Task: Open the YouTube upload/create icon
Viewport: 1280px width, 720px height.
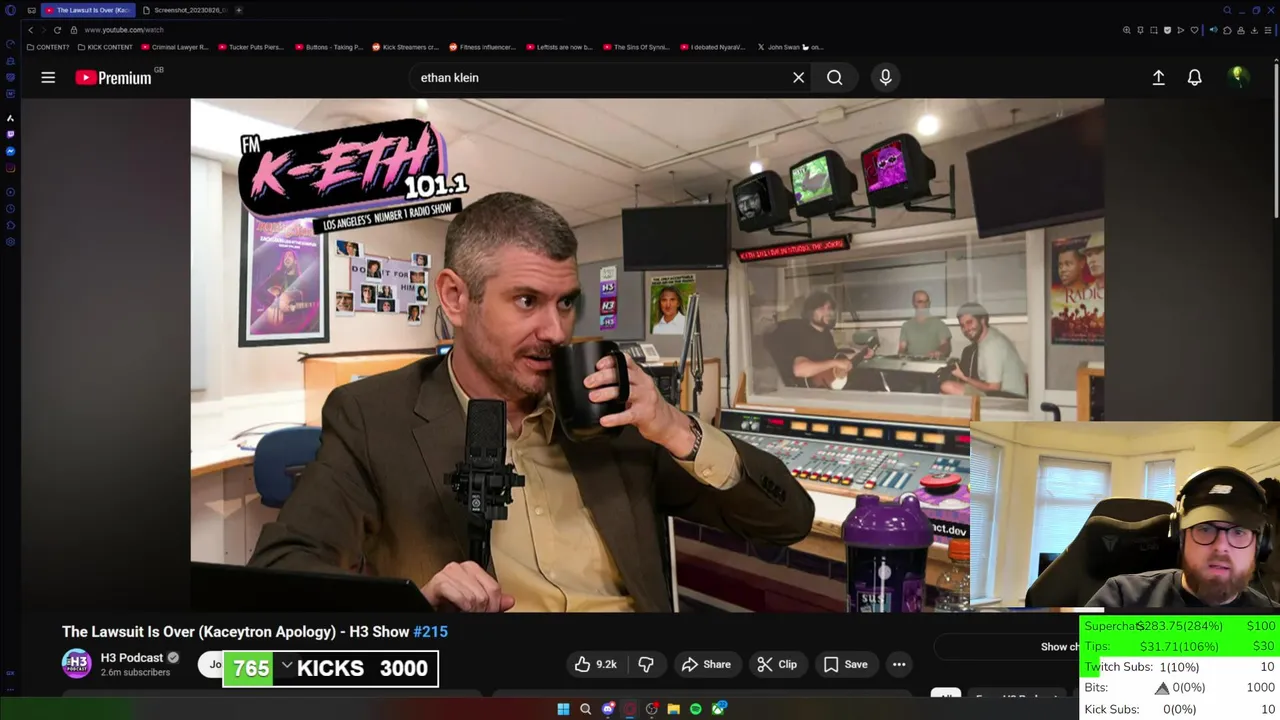Action: pyautogui.click(x=1158, y=77)
